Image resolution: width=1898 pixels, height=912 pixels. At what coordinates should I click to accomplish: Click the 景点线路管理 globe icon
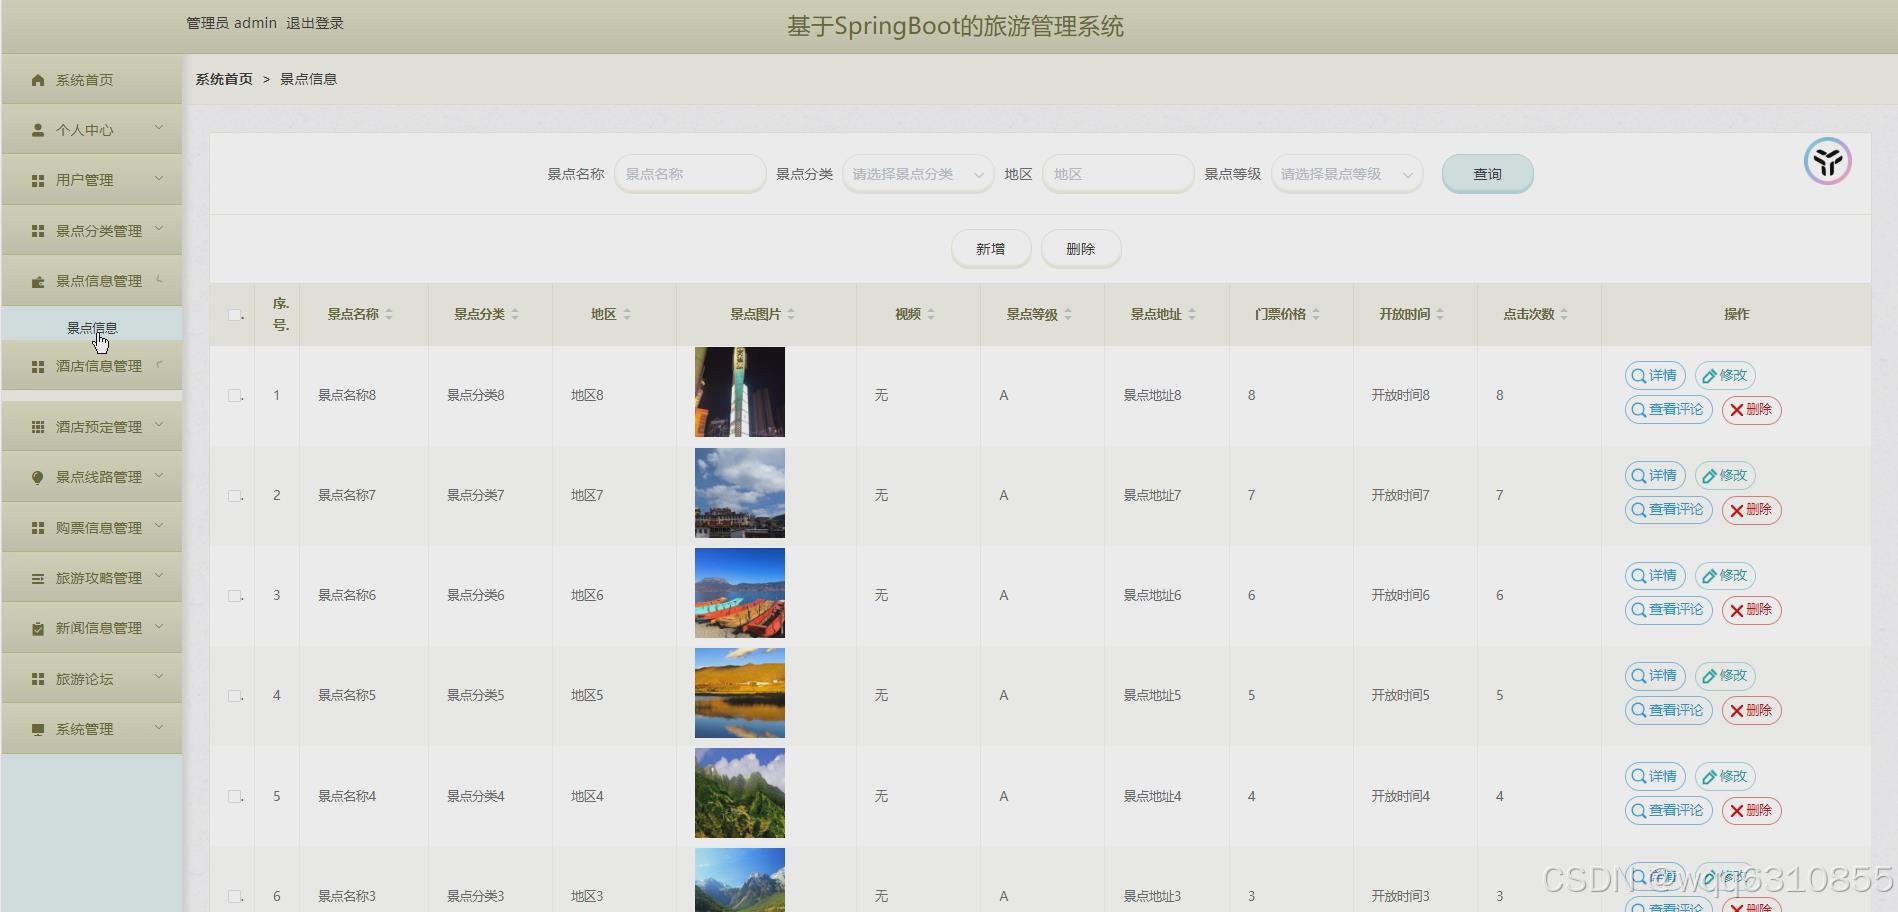coord(37,477)
